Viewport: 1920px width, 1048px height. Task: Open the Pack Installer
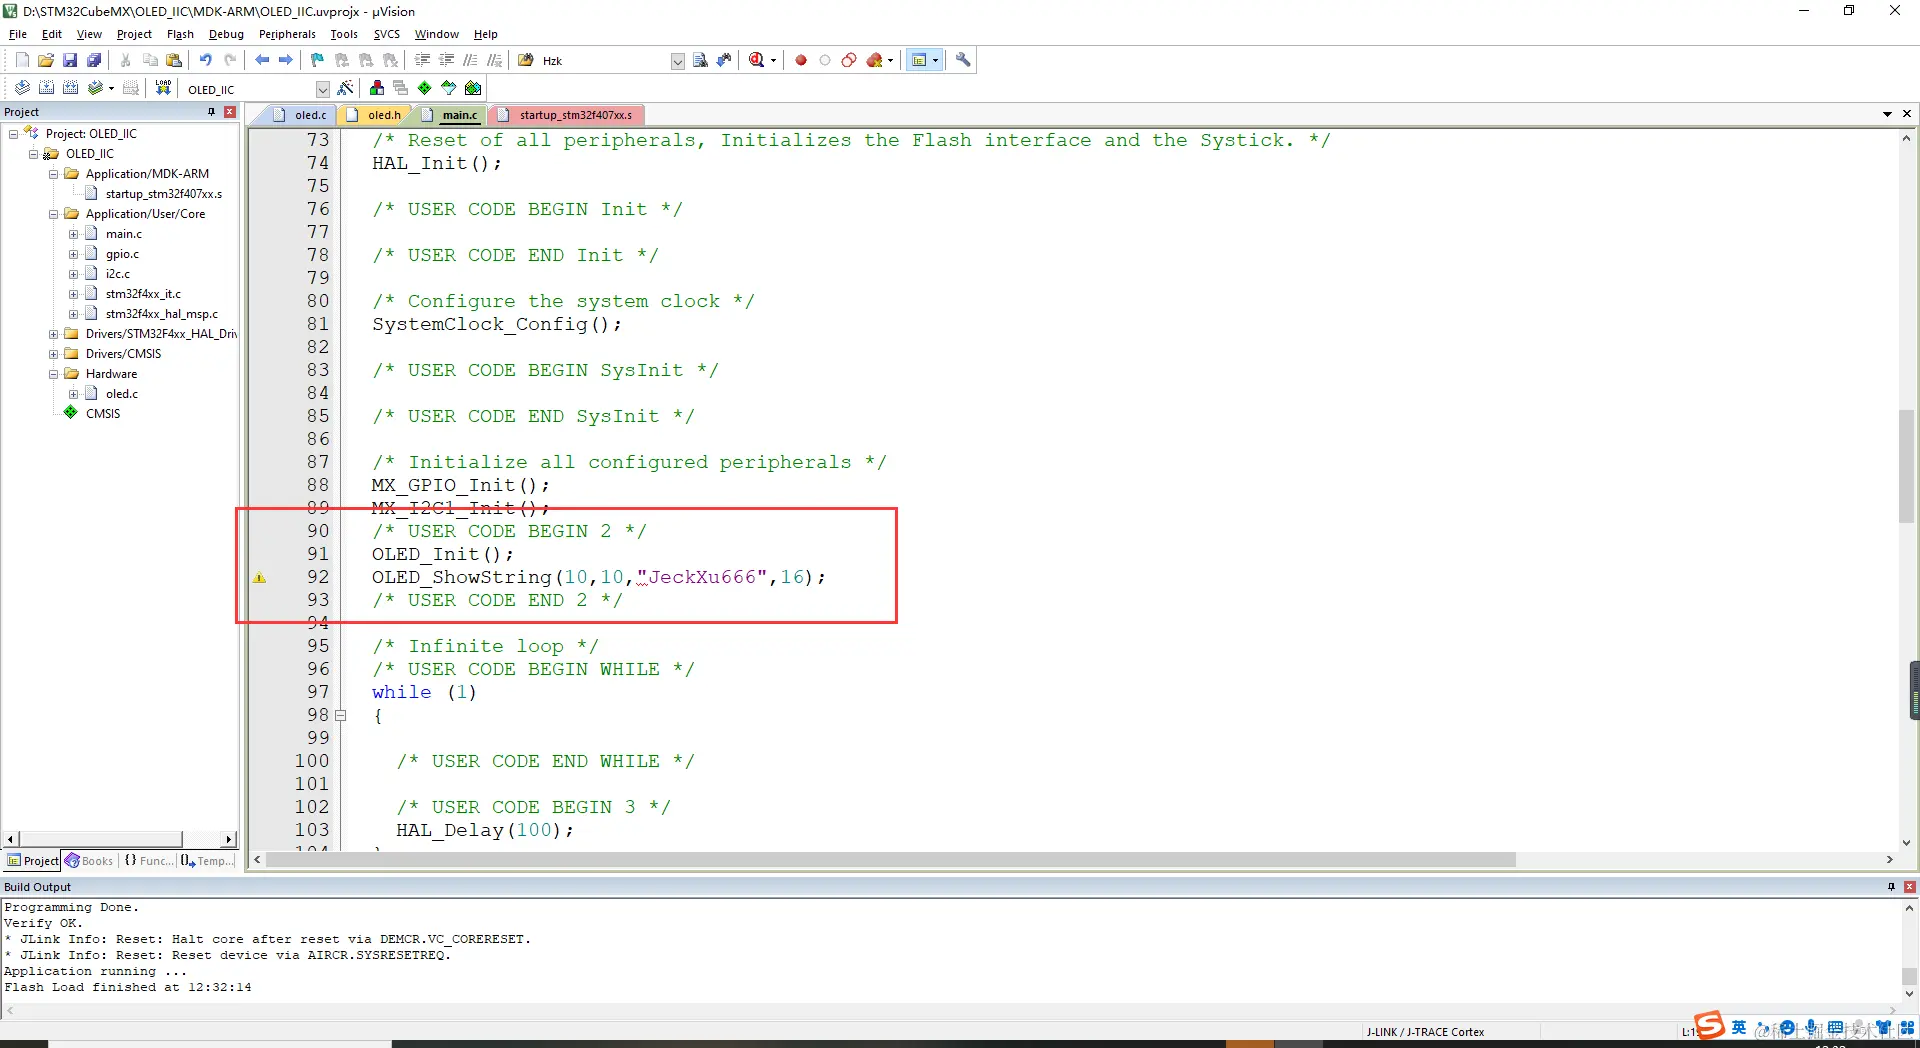473,88
